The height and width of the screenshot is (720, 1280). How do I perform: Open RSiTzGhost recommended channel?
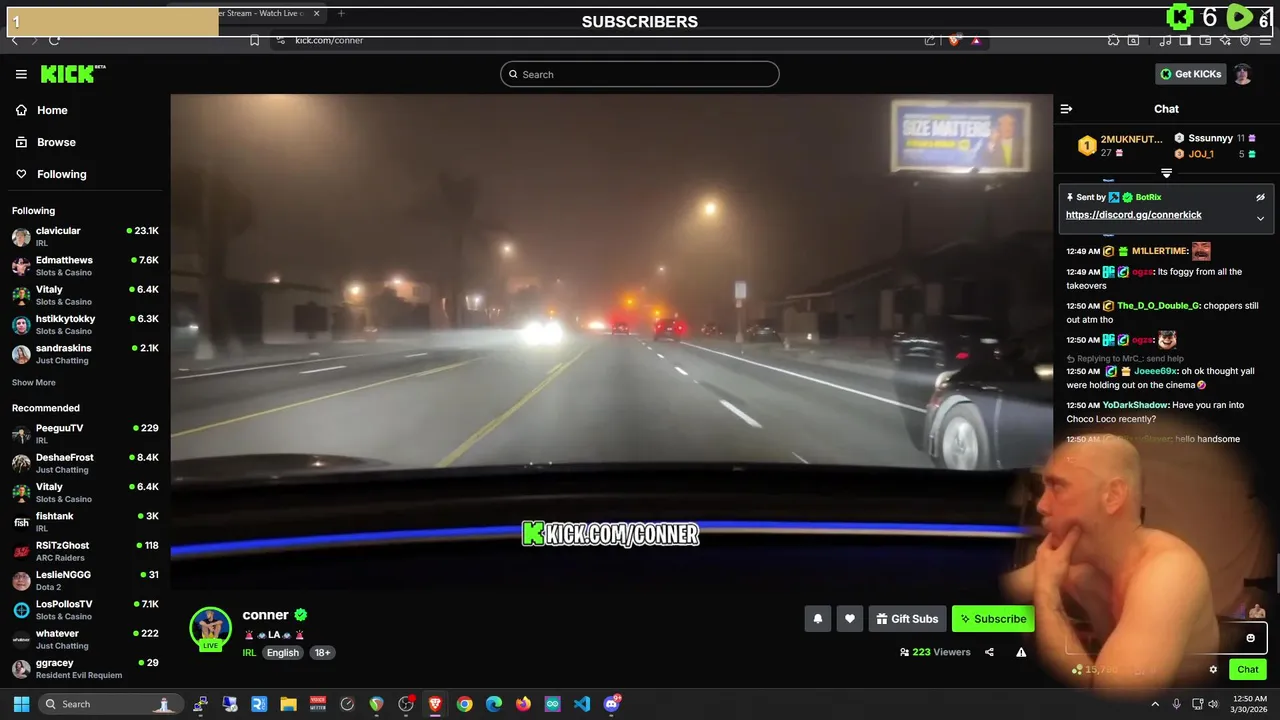[85, 551]
